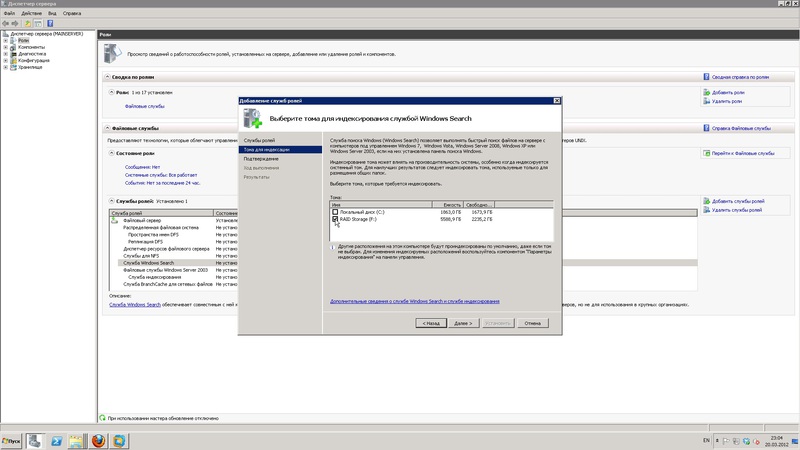Click the Добавить роли link
Screen dimensions: 800x450
click(728, 92)
